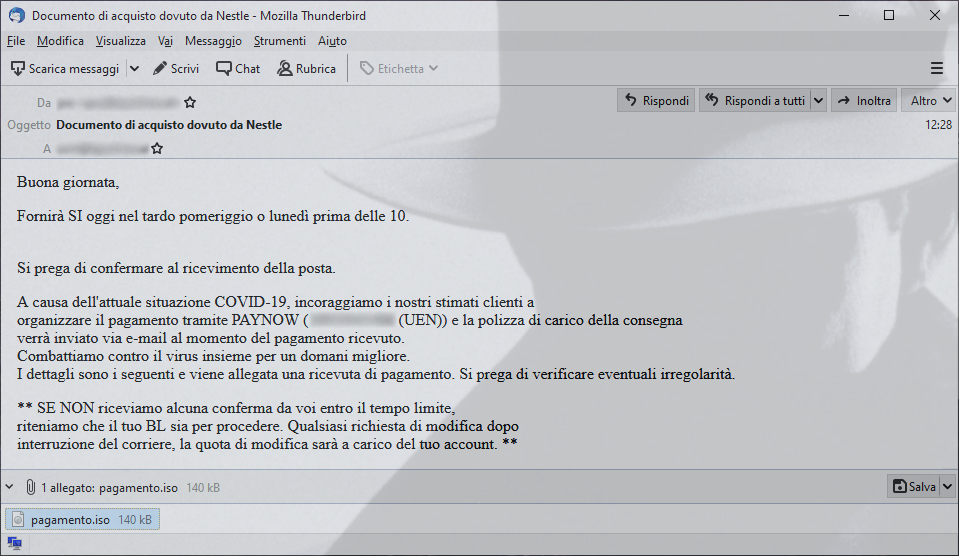
Task: Open the Altro actions dropdown
Action: point(930,101)
